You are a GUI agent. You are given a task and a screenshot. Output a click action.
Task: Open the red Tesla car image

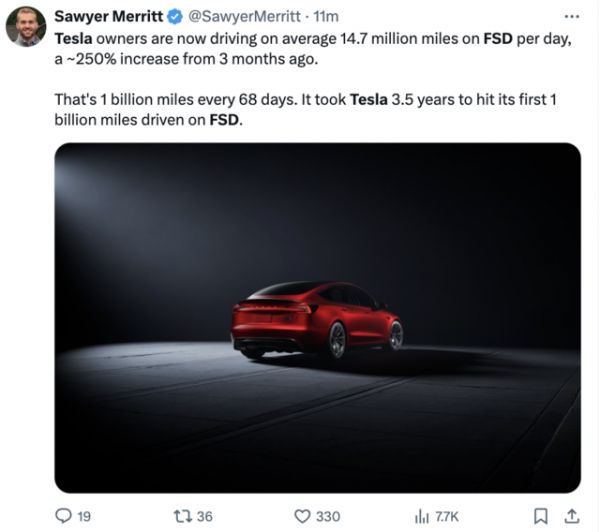[317, 317]
